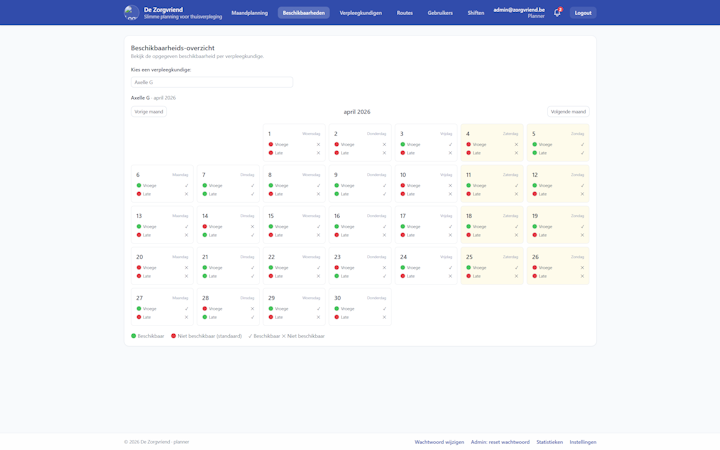Screen dimensions: 720x450
Task: Click the green Vroege dot on day 6
Action: pos(139,186)
